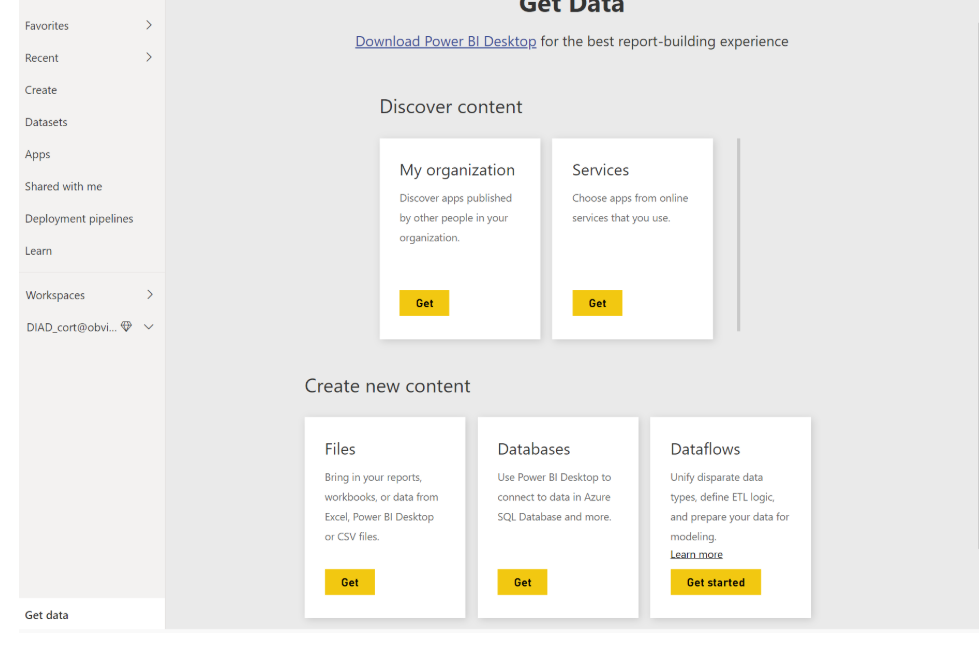Click Get under the Files card
The height and width of the screenshot is (645, 979).
click(349, 582)
